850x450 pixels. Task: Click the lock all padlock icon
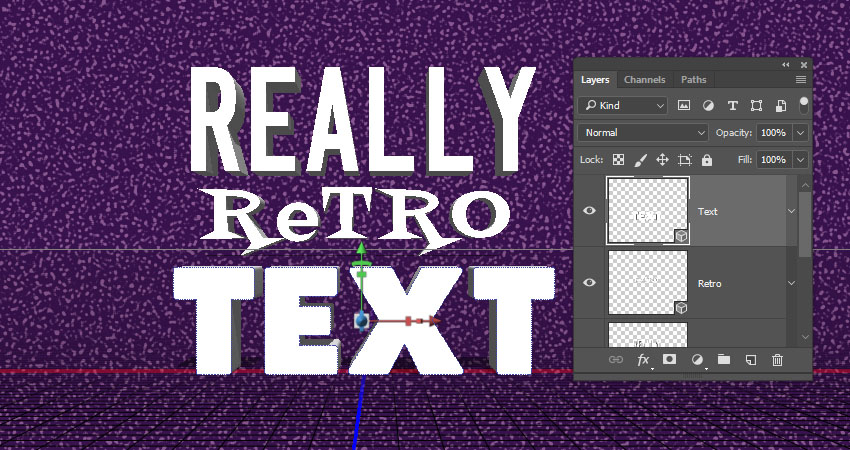point(707,160)
